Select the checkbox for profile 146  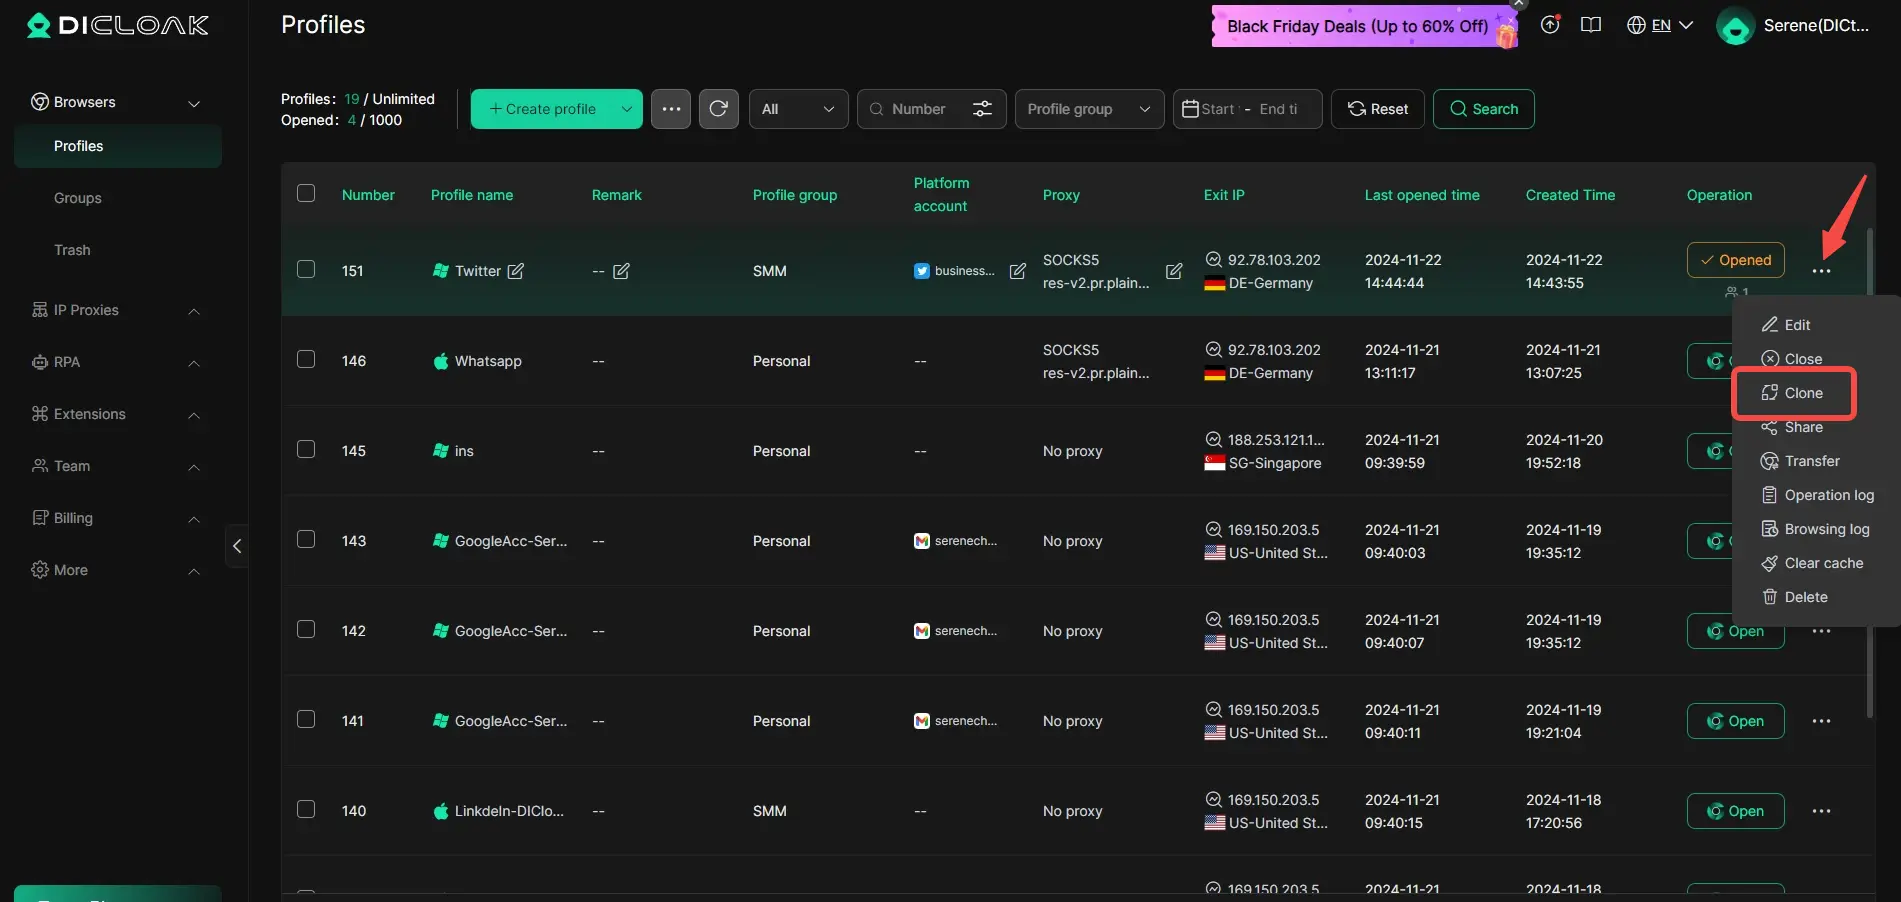tap(306, 359)
